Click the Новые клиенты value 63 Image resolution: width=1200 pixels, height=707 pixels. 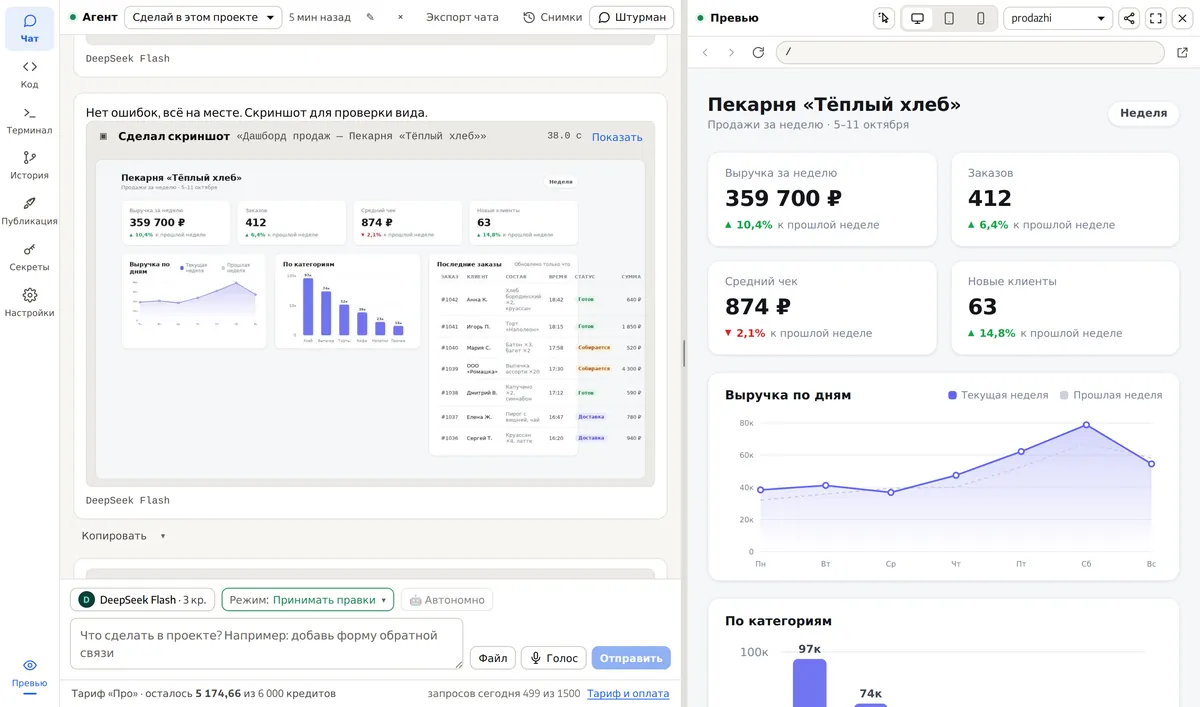(x=982, y=307)
